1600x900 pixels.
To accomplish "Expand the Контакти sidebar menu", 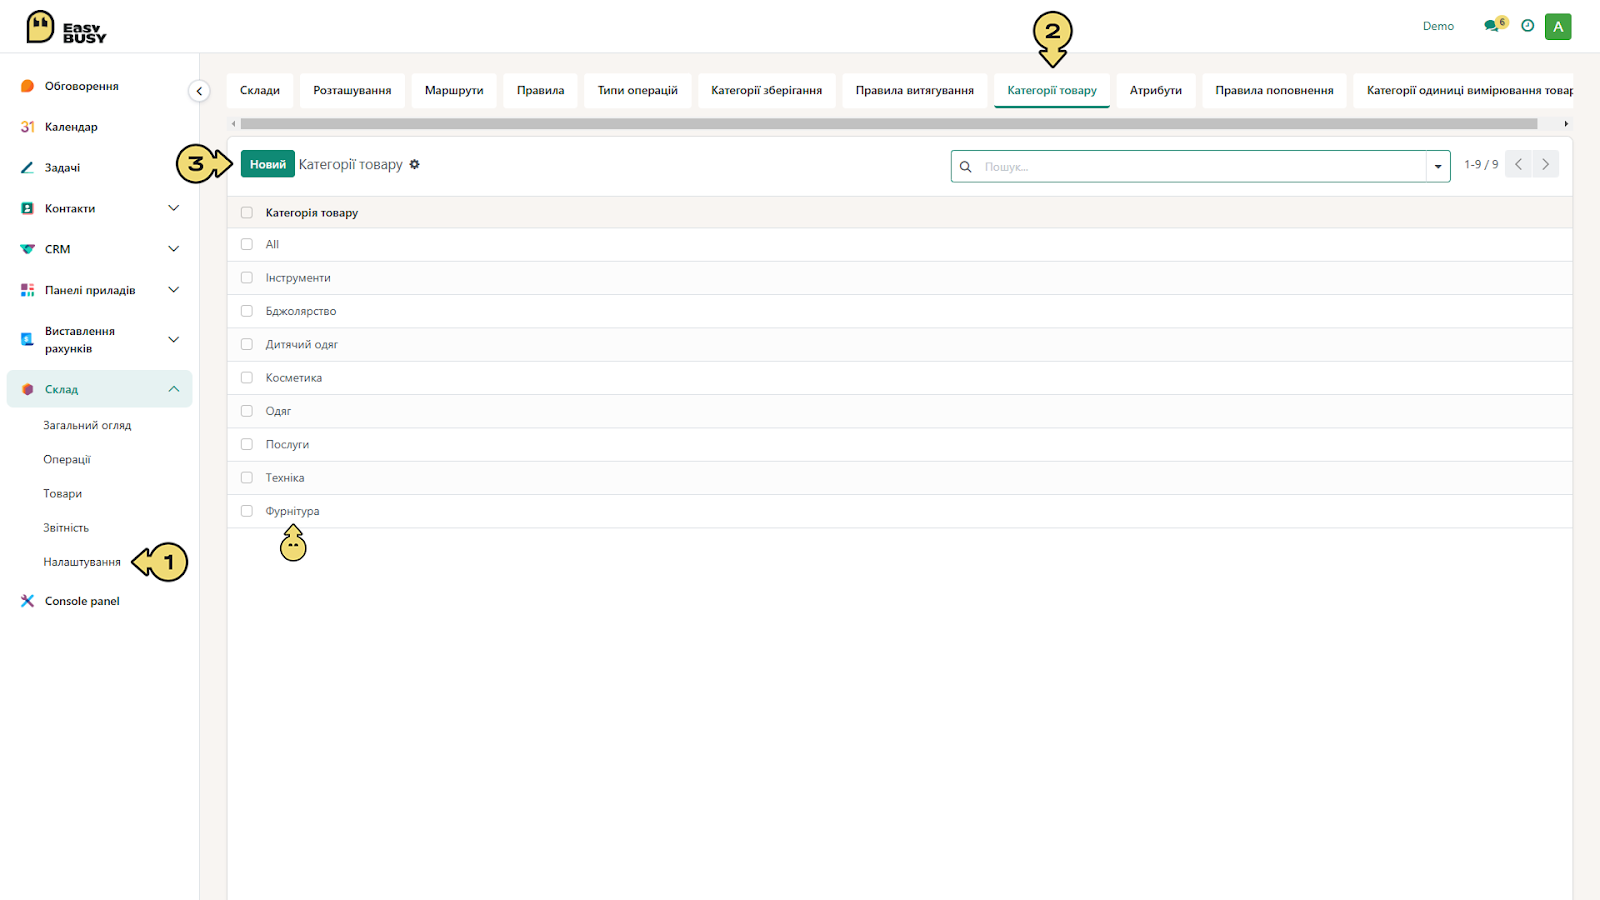I will [173, 208].
